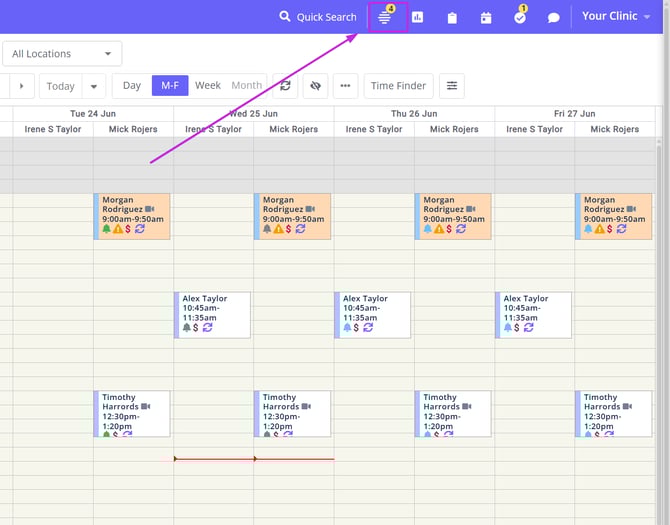Image resolution: width=670 pixels, height=525 pixels.
Task: Switch to Month view
Action: tap(246, 86)
